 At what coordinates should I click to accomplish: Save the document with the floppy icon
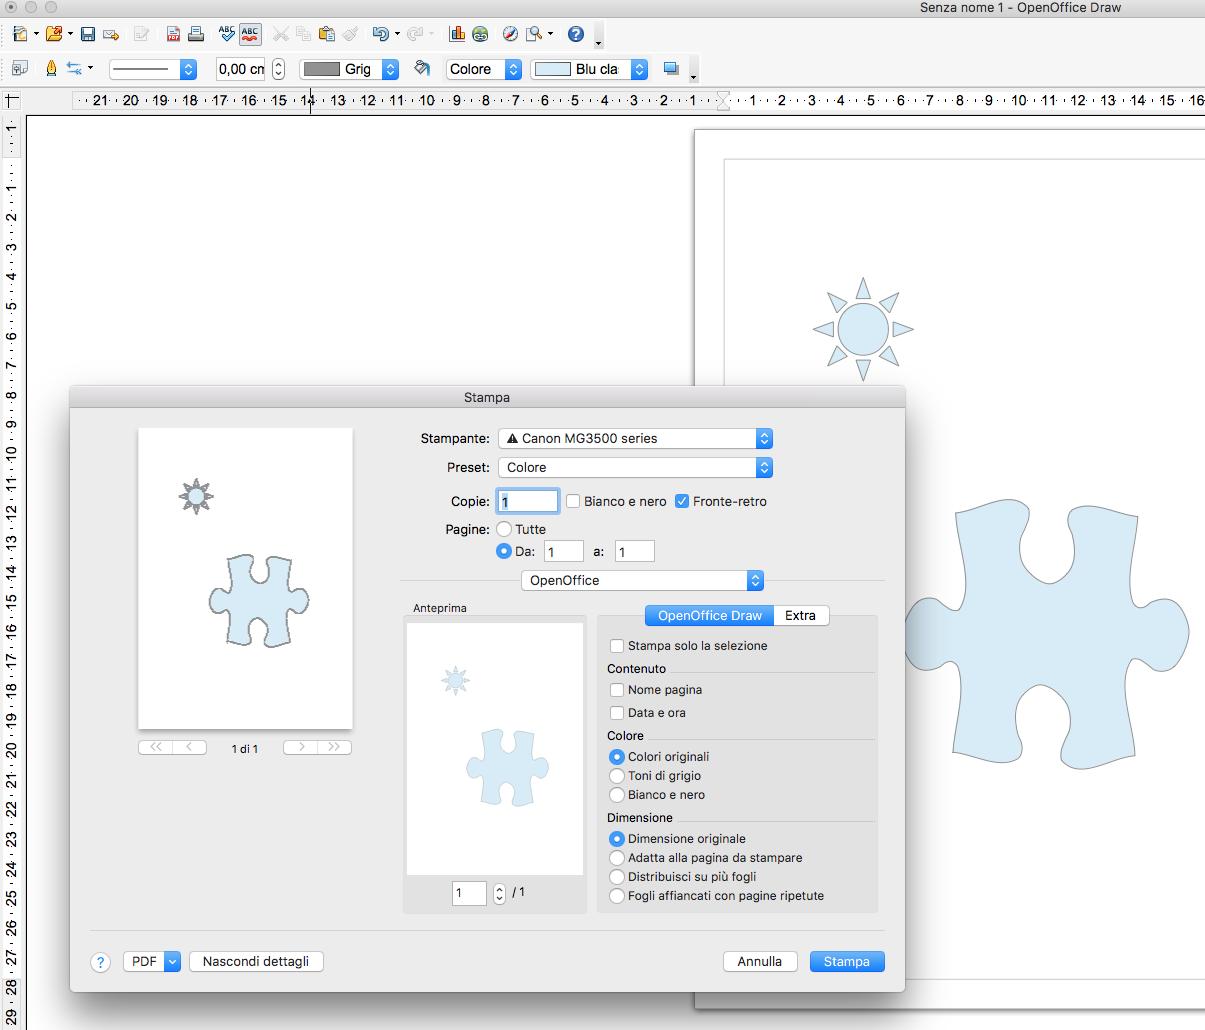tap(88, 34)
